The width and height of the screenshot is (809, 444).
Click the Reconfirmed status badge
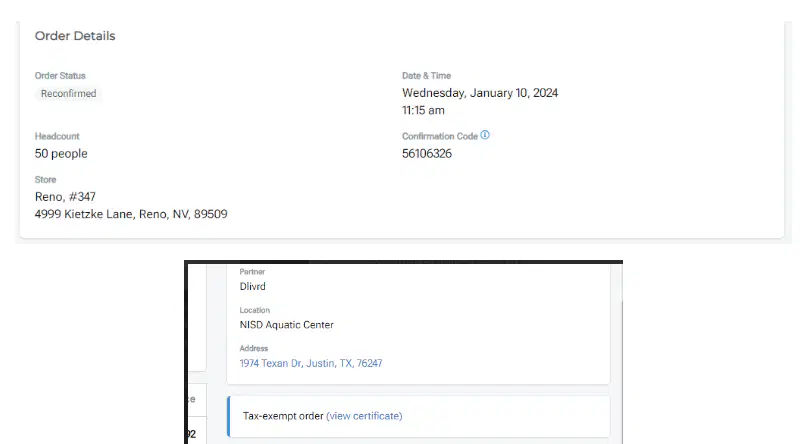(69, 93)
